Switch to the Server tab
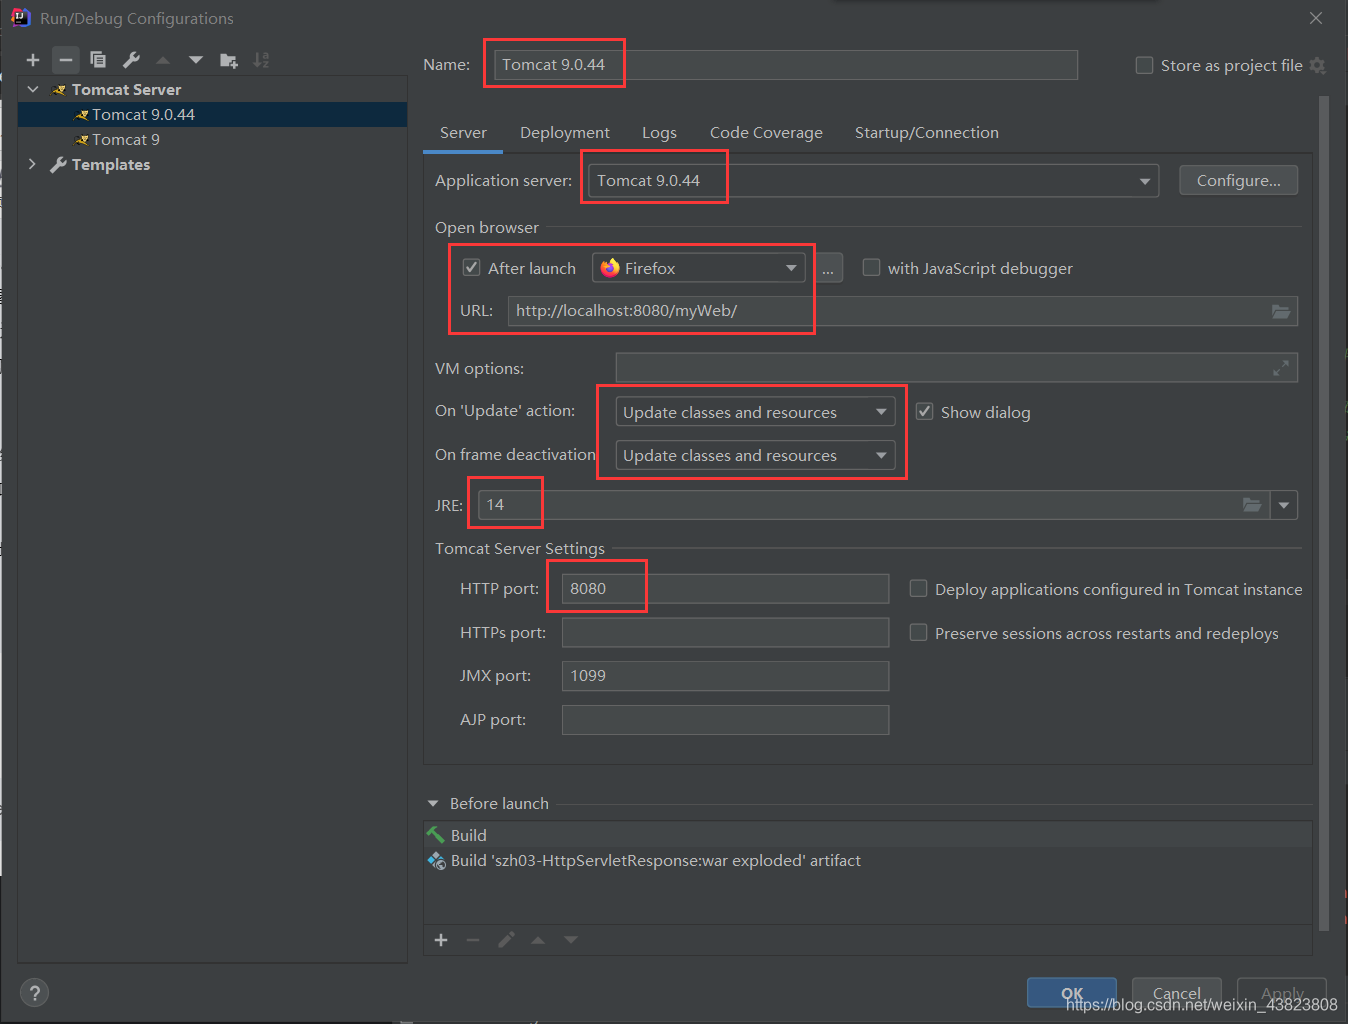Screen dimensions: 1348x1024 coord(463,133)
